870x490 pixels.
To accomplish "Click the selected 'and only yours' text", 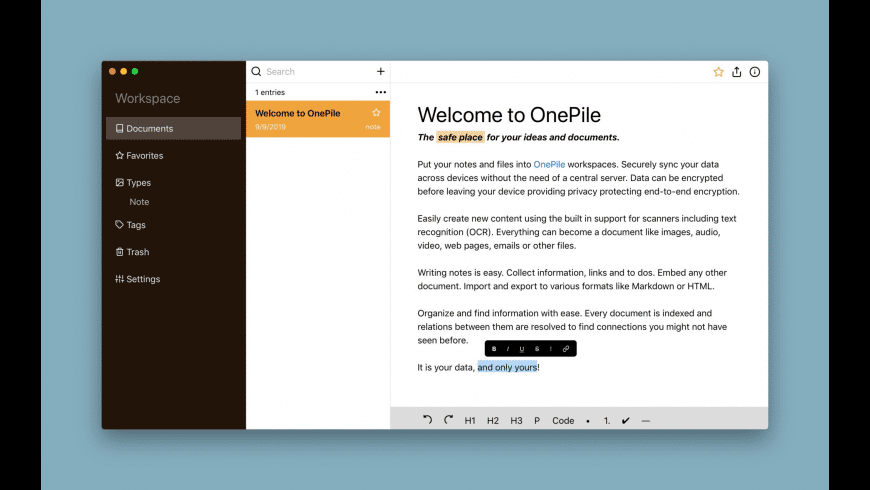I will 507,367.
